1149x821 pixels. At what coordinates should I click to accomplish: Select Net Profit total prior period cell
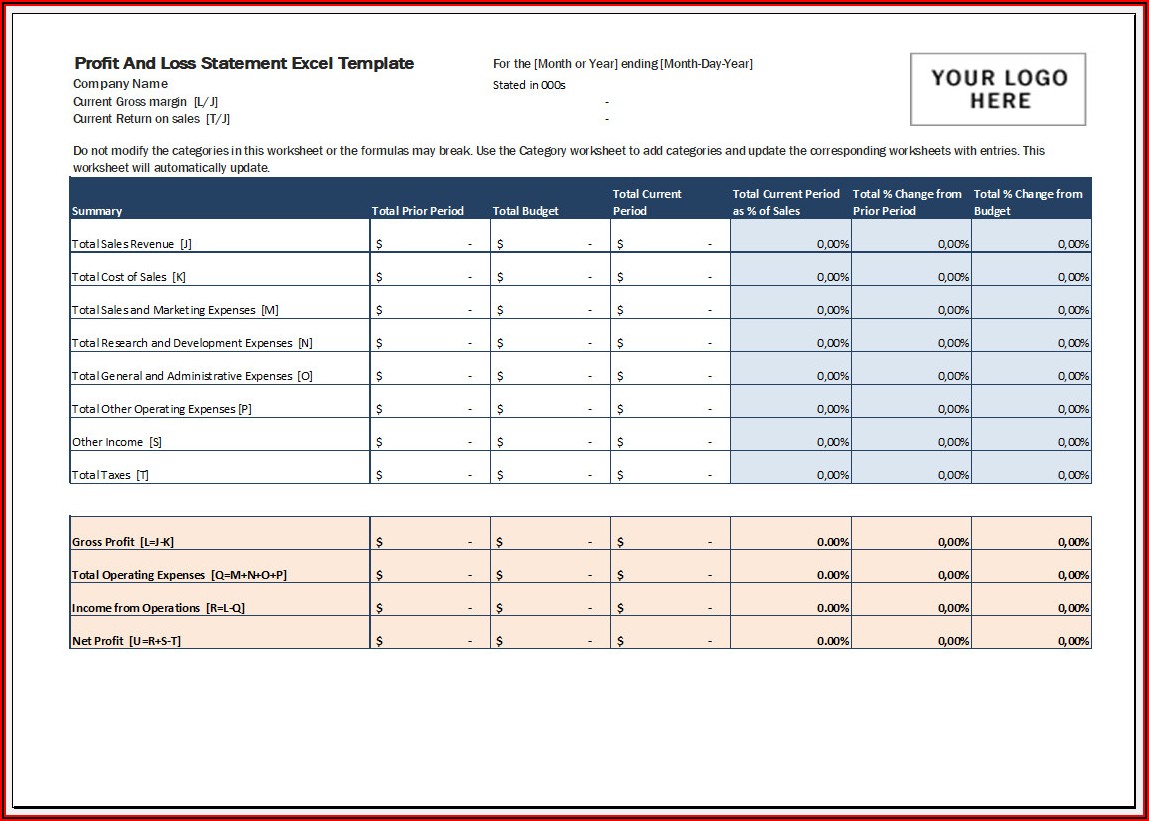[x=429, y=641]
